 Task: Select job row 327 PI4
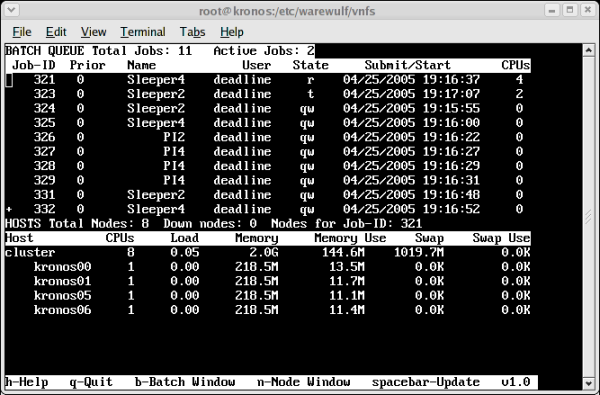[x=268, y=152]
